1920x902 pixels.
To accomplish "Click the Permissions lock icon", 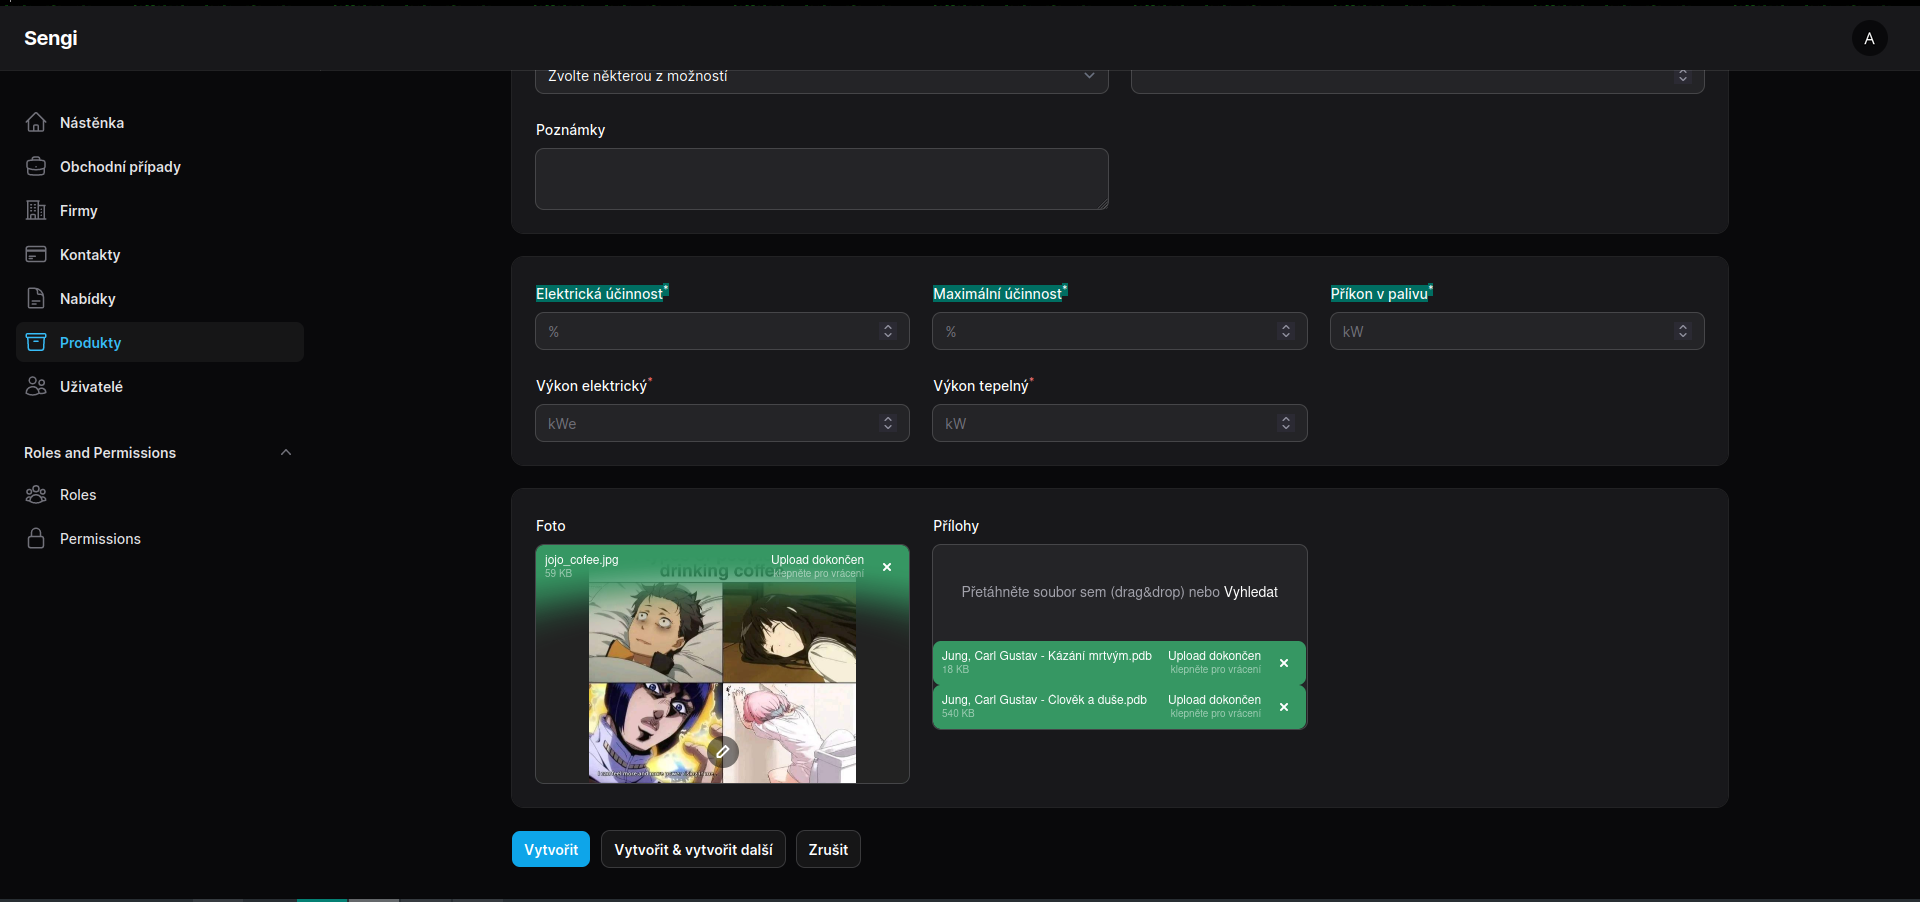I will pyautogui.click(x=36, y=538).
